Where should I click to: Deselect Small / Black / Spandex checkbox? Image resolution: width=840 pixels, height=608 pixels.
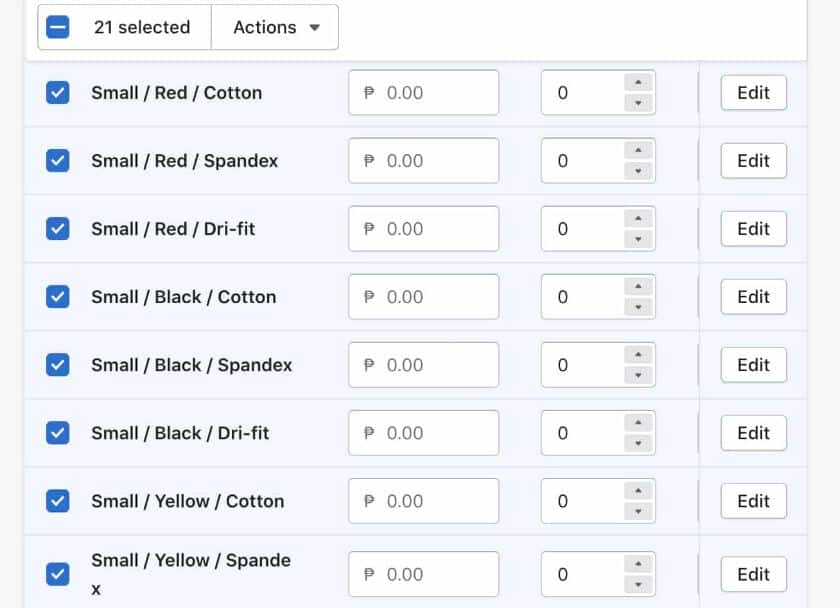[58, 365]
